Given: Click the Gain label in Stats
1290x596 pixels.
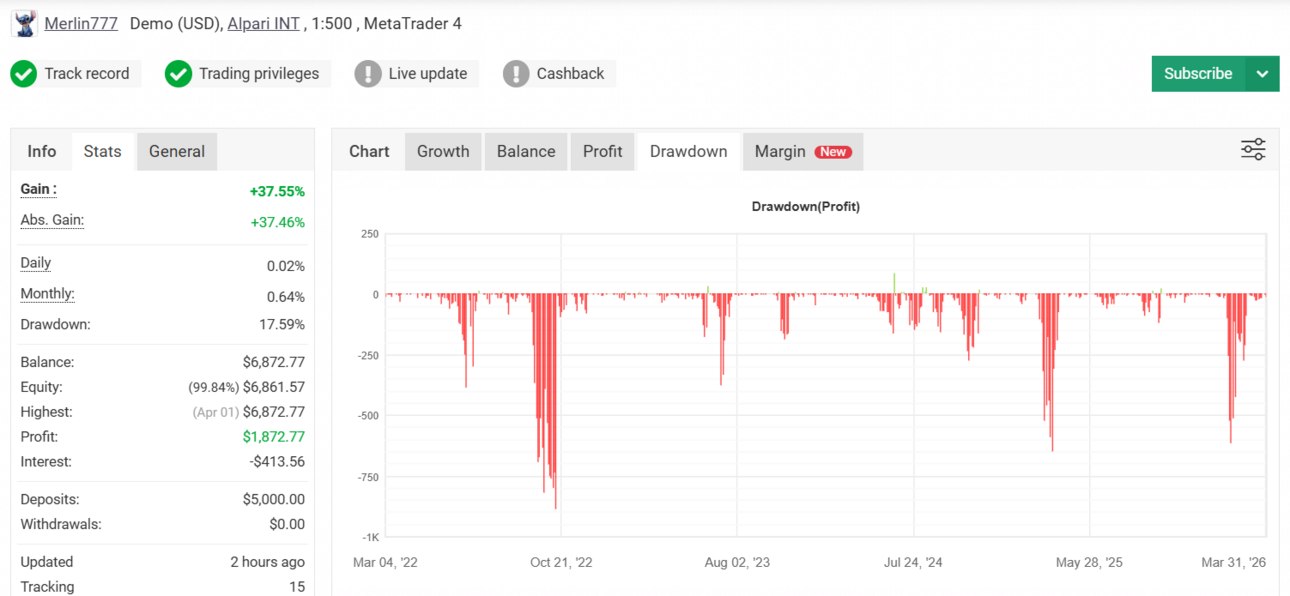Looking at the screenshot, I should tap(39, 189).
